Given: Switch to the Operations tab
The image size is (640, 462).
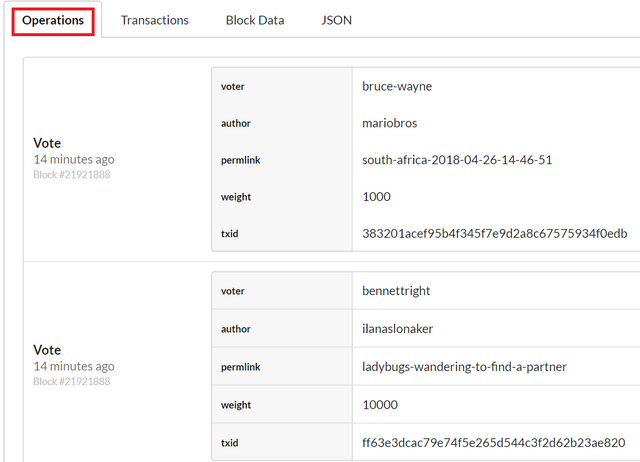Looking at the screenshot, I should 53,20.
